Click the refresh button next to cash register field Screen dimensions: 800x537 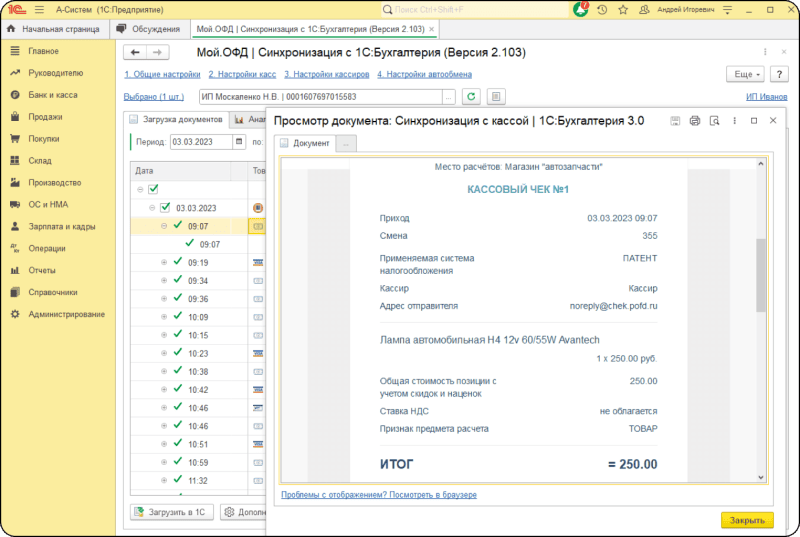tap(470, 96)
